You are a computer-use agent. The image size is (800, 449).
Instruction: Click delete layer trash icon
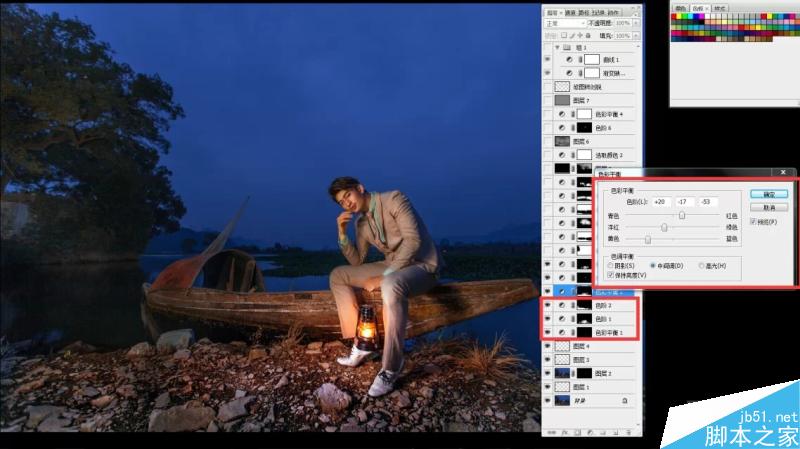pos(629,432)
